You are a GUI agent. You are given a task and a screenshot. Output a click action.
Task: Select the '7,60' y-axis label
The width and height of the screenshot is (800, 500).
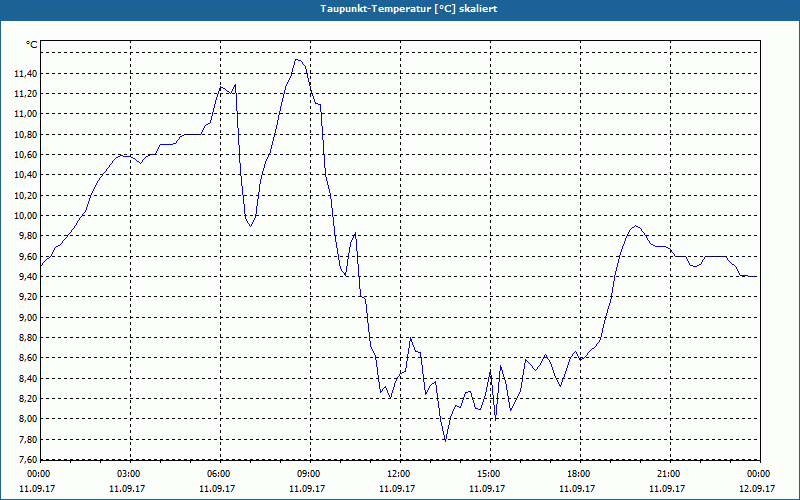[28, 460]
